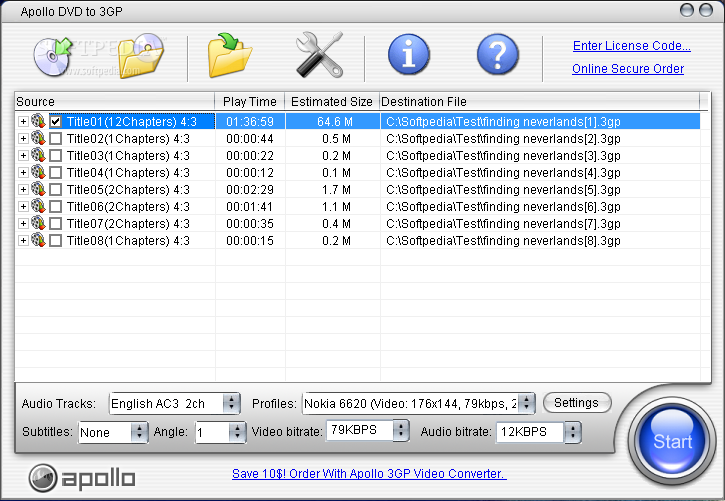Check the Title07 checkbox
This screenshot has width=725, height=501.
click(55, 224)
